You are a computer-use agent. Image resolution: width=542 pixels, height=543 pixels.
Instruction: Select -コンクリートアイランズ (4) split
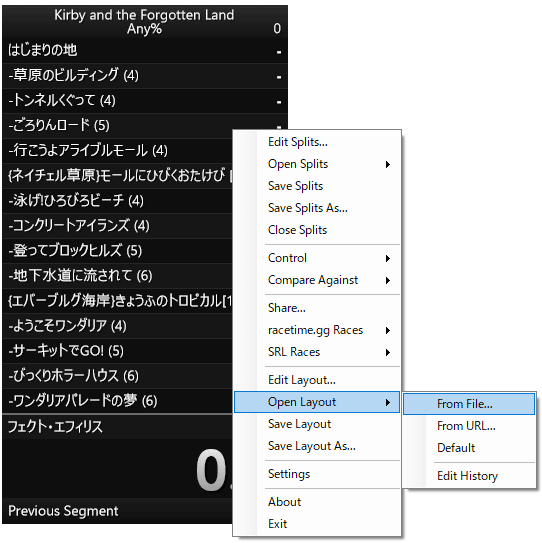point(117,225)
